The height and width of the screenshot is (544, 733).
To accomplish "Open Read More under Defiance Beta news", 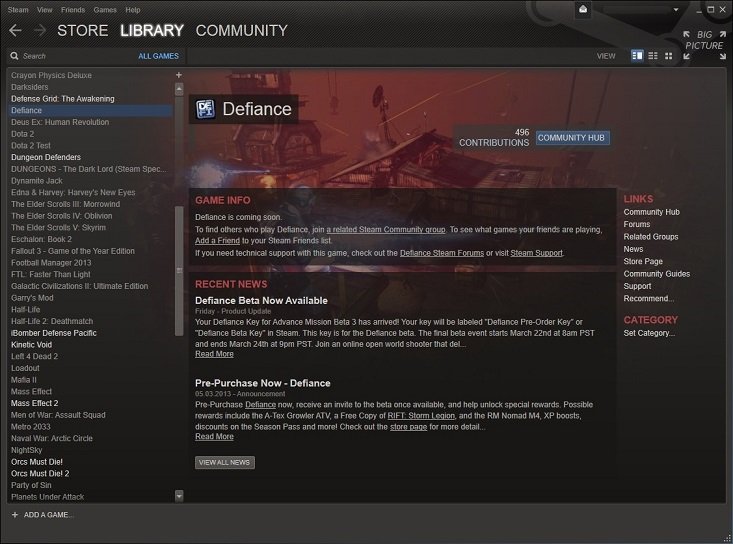I will (214, 354).
